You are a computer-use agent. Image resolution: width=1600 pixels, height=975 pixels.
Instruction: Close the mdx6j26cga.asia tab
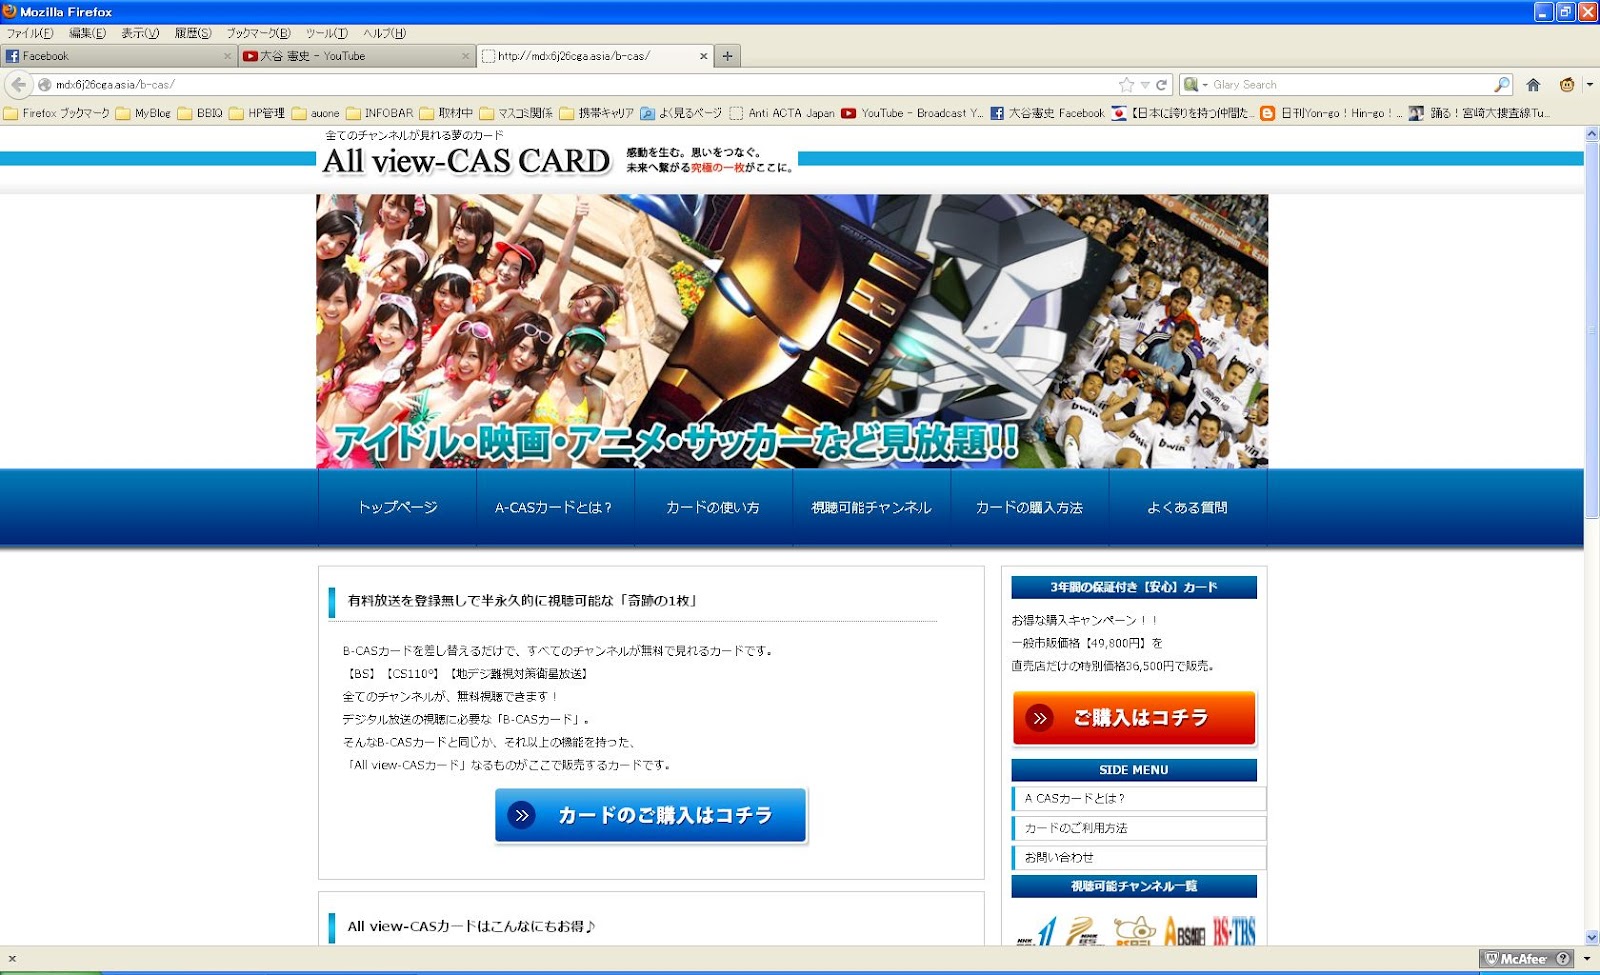coord(703,56)
